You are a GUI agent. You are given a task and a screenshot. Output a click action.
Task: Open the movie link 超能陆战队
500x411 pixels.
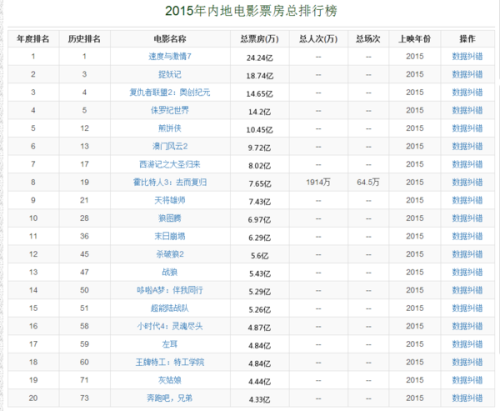pos(170,308)
